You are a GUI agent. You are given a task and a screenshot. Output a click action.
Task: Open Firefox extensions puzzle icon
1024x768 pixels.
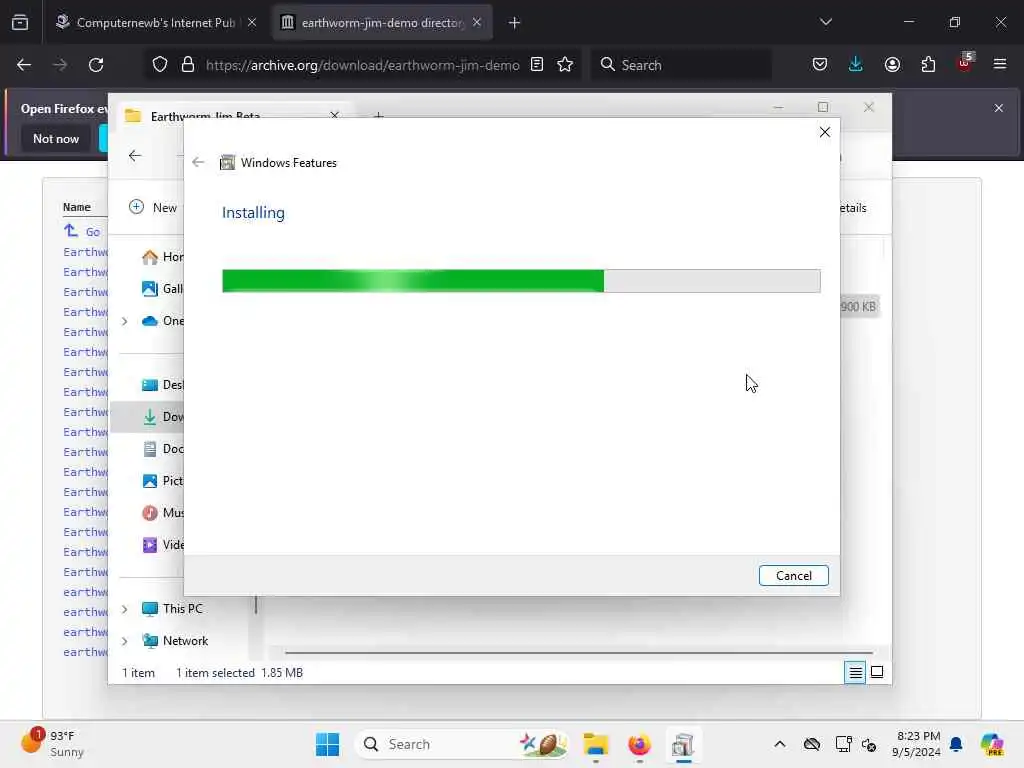pos(928,65)
